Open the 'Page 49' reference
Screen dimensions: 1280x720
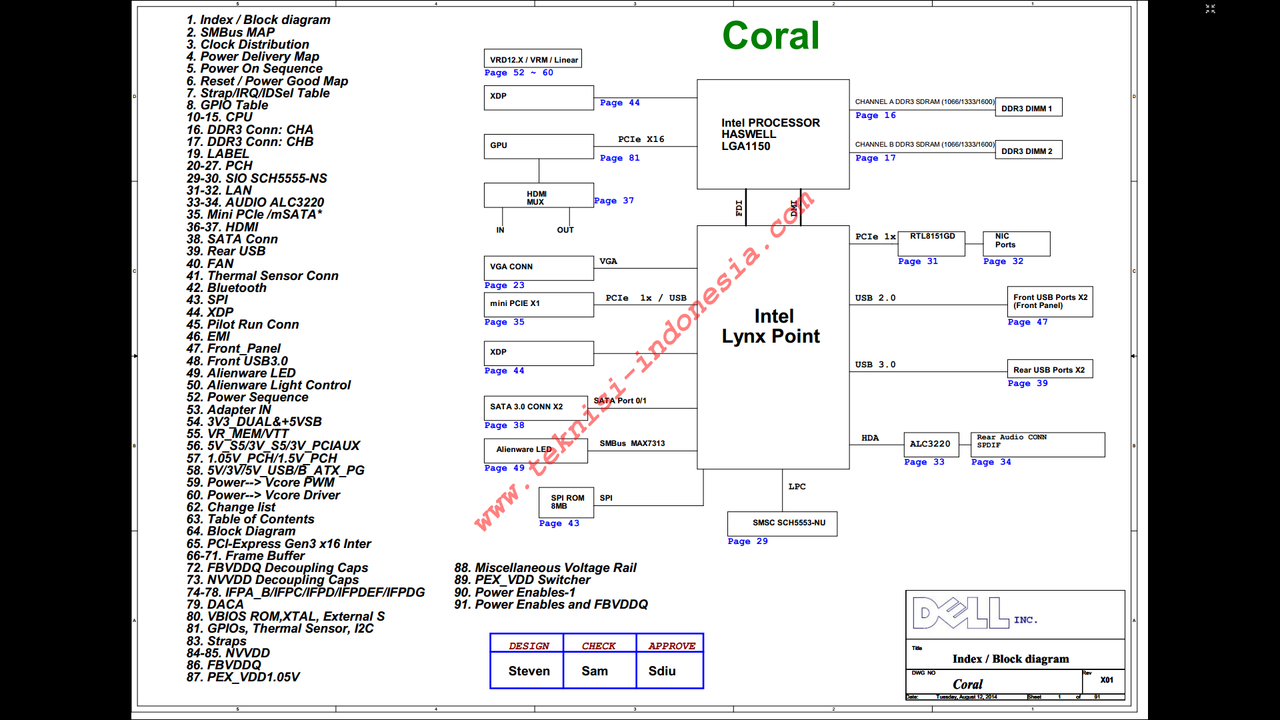tap(504, 468)
